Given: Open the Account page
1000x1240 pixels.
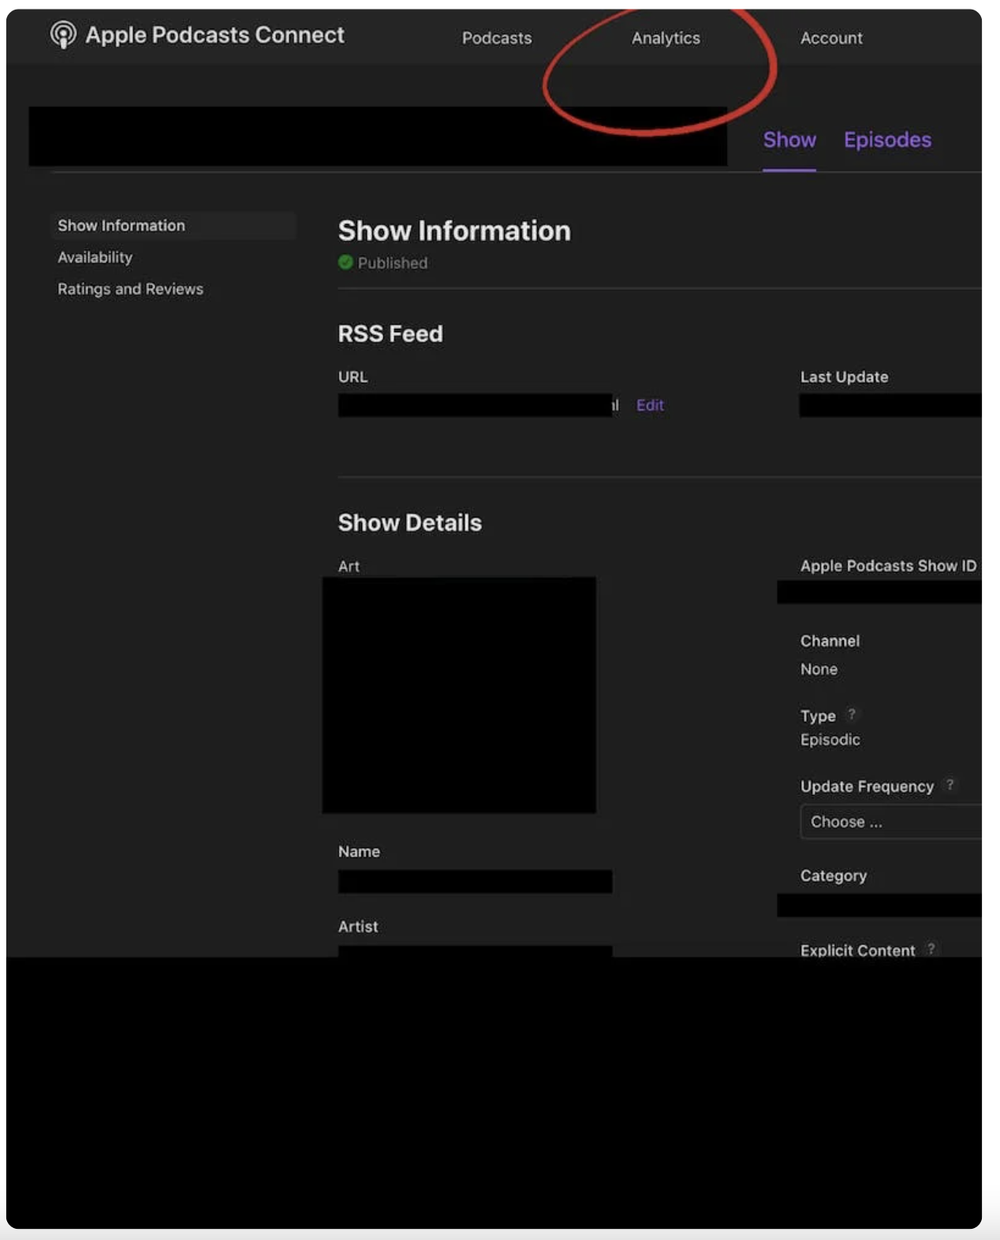Looking at the screenshot, I should (x=831, y=38).
